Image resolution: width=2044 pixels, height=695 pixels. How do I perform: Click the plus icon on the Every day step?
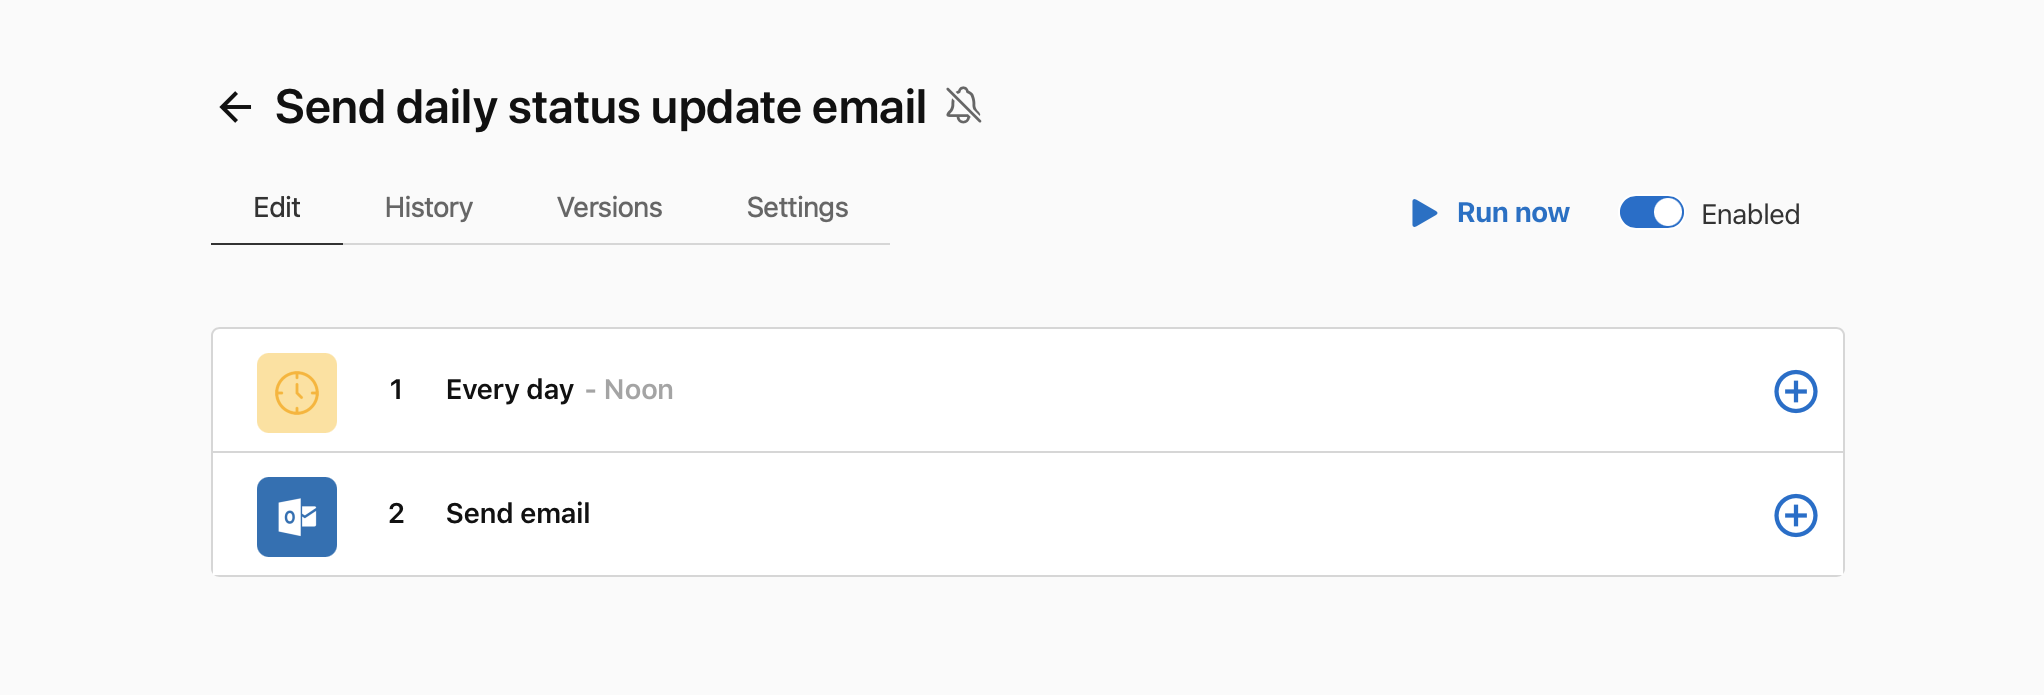[x=1795, y=391]
